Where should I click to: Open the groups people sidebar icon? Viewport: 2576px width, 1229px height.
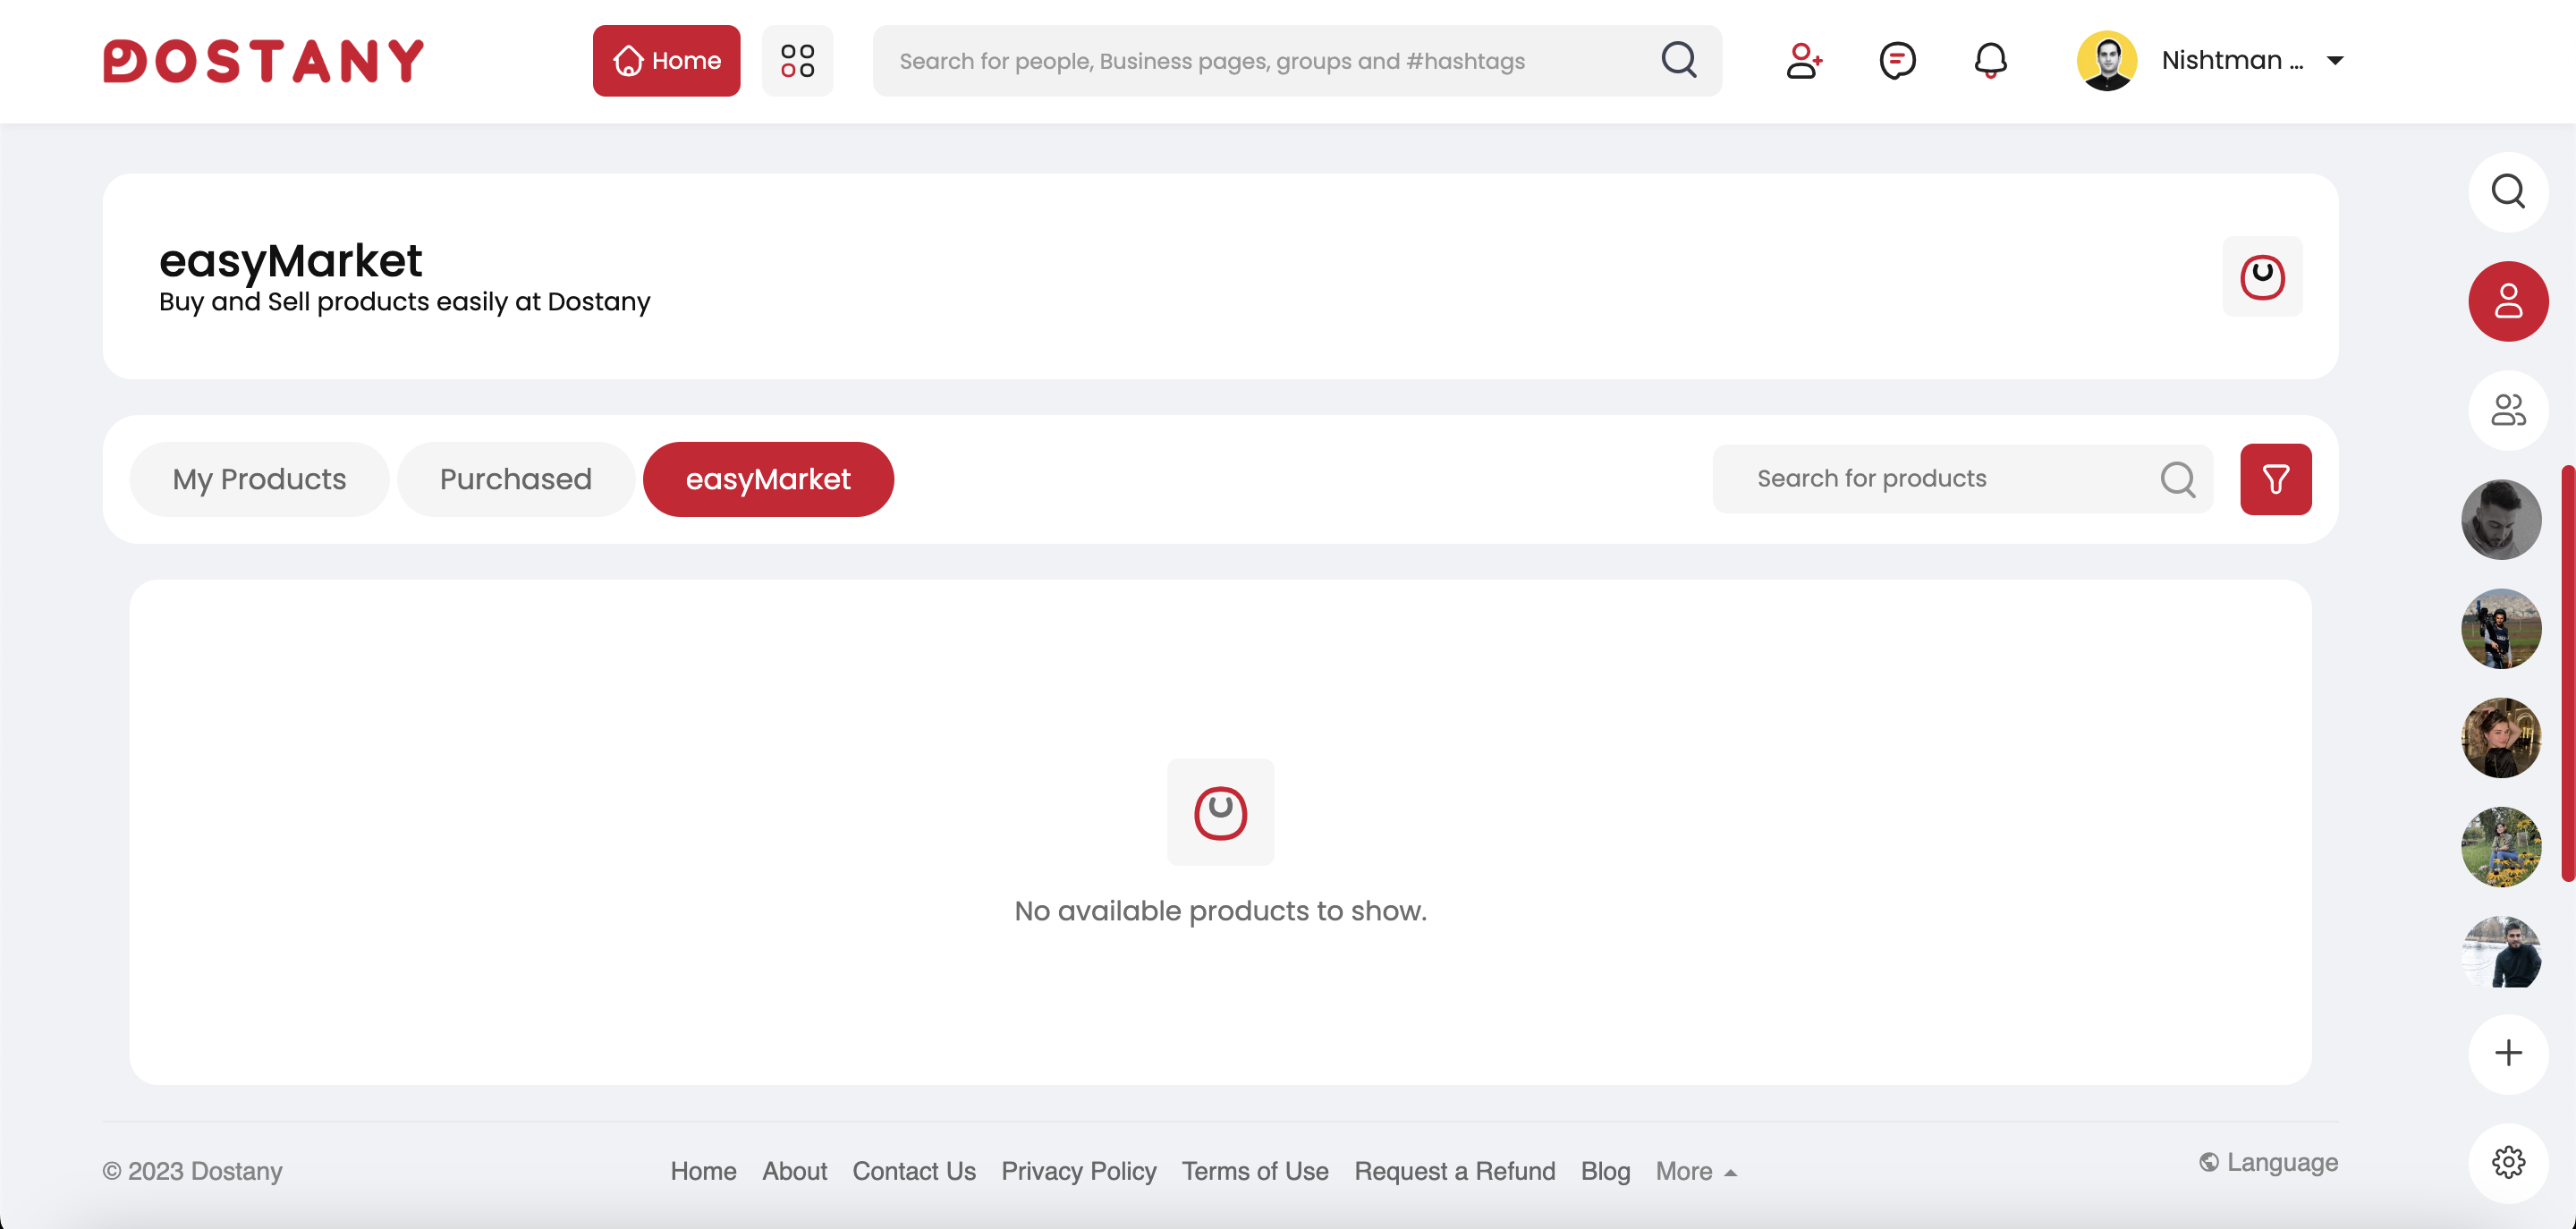[2508, 410]
